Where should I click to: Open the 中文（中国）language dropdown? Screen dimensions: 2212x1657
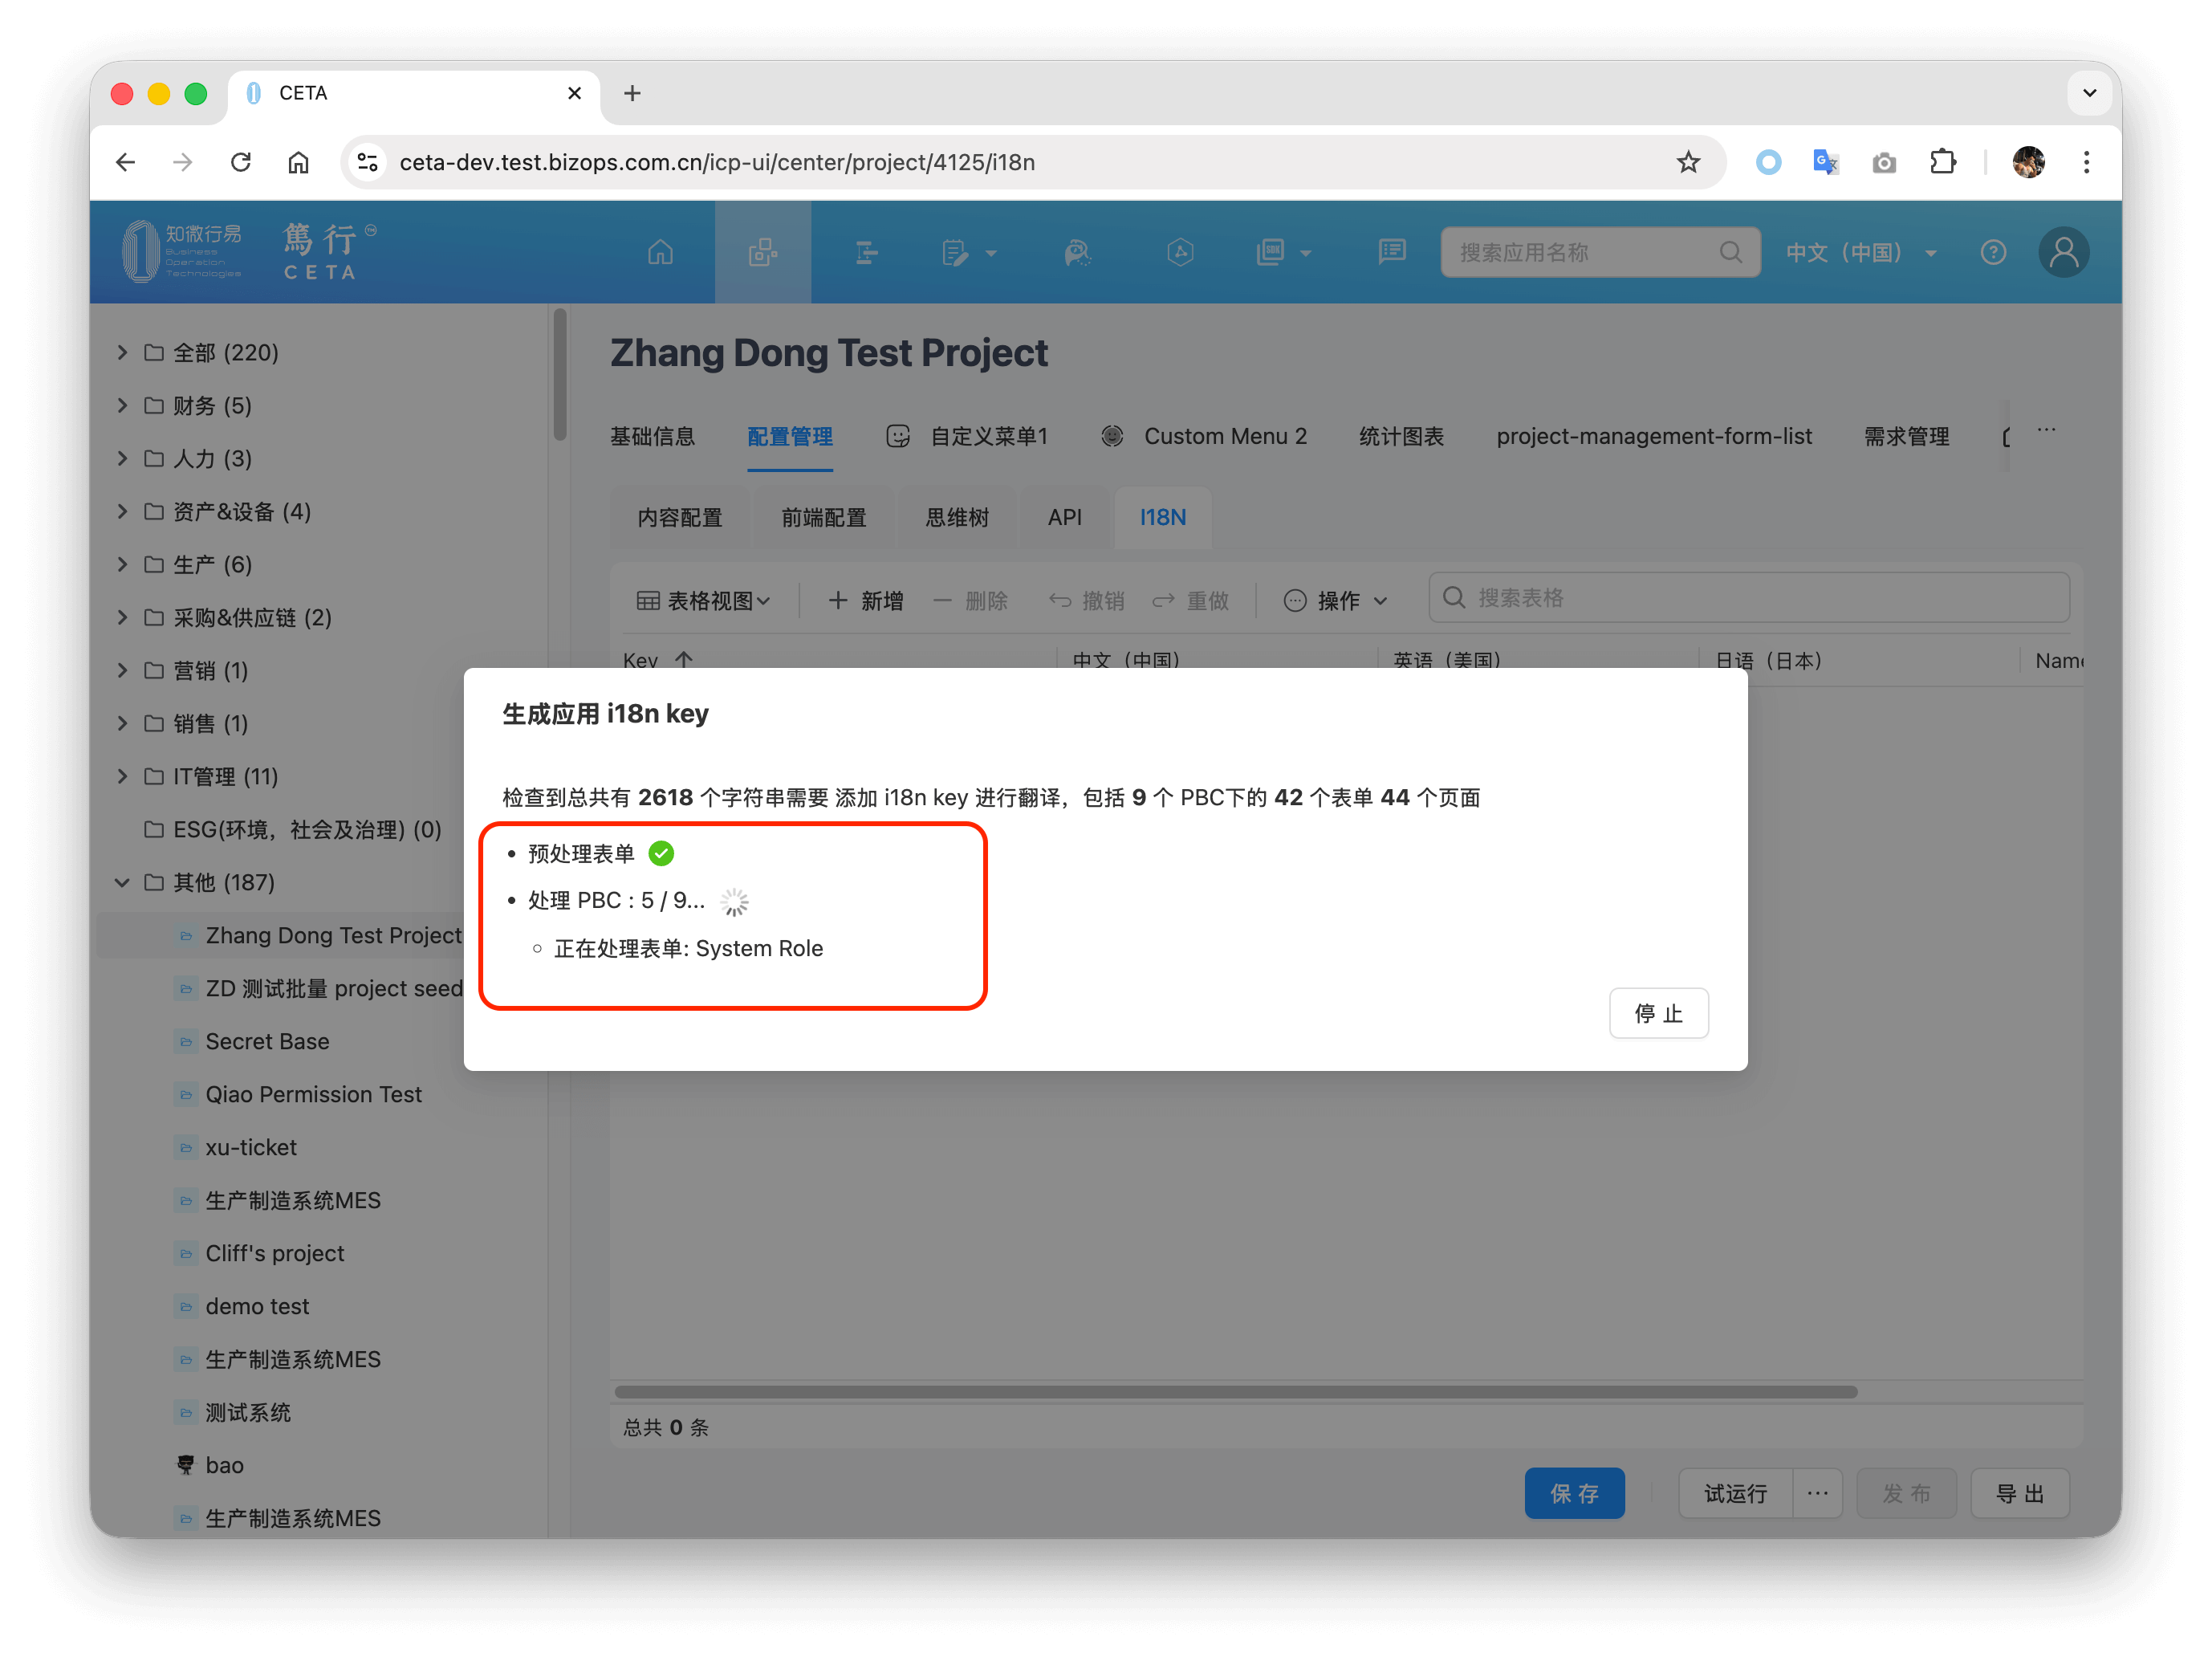point(1861,252)
